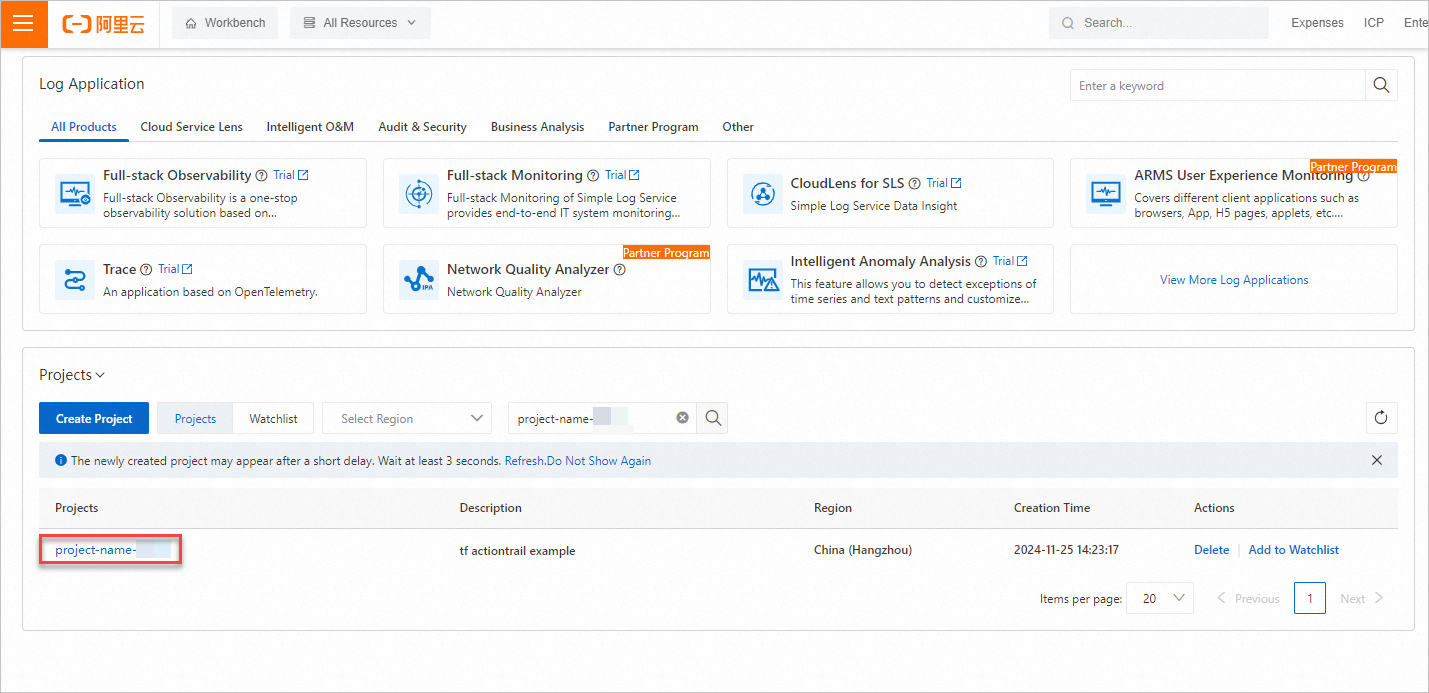Click the project search magnifier button
This screenshot has height=693, width=1429.
[713, 418]
